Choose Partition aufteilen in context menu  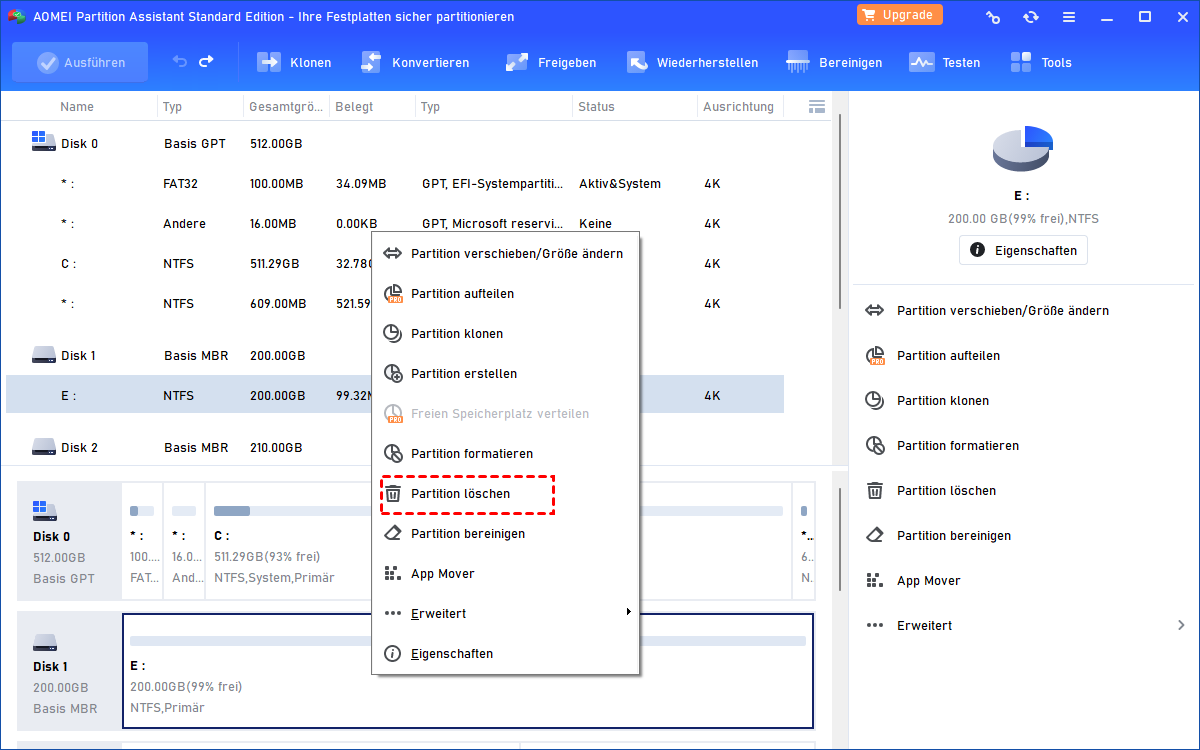point(505,294)
